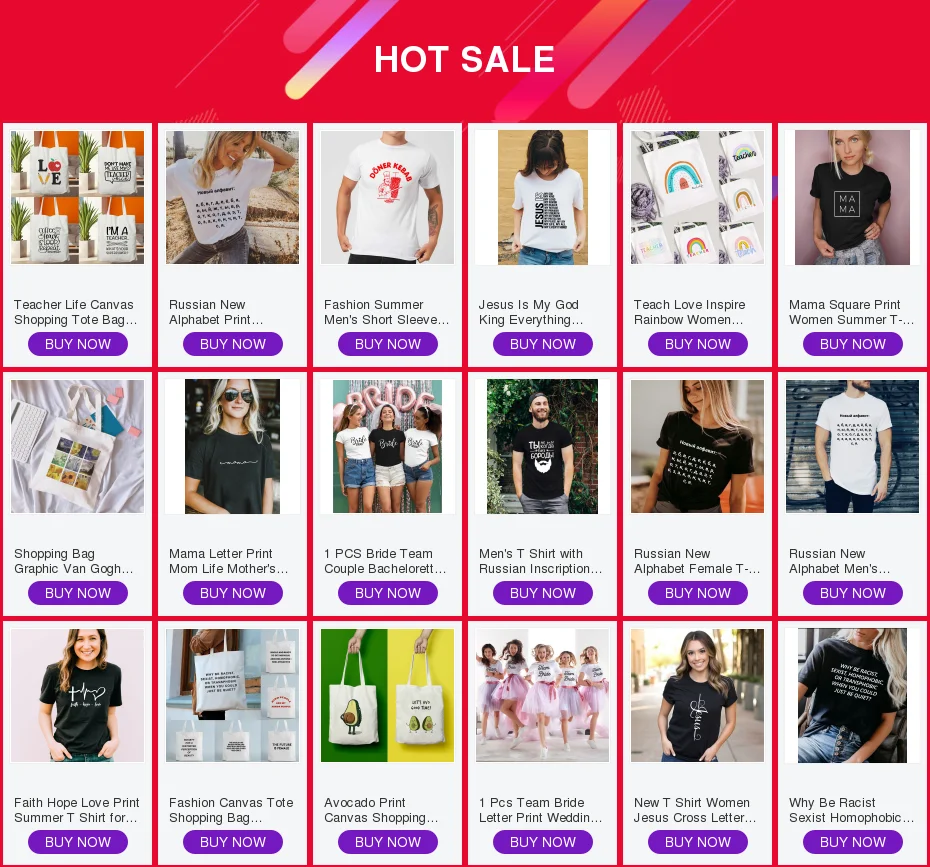The height and width of the screenshot is (867, 930).
Task: Open the Fashion Canvas Tote Shopping Bag picture
Action: (x=232, y=696)
